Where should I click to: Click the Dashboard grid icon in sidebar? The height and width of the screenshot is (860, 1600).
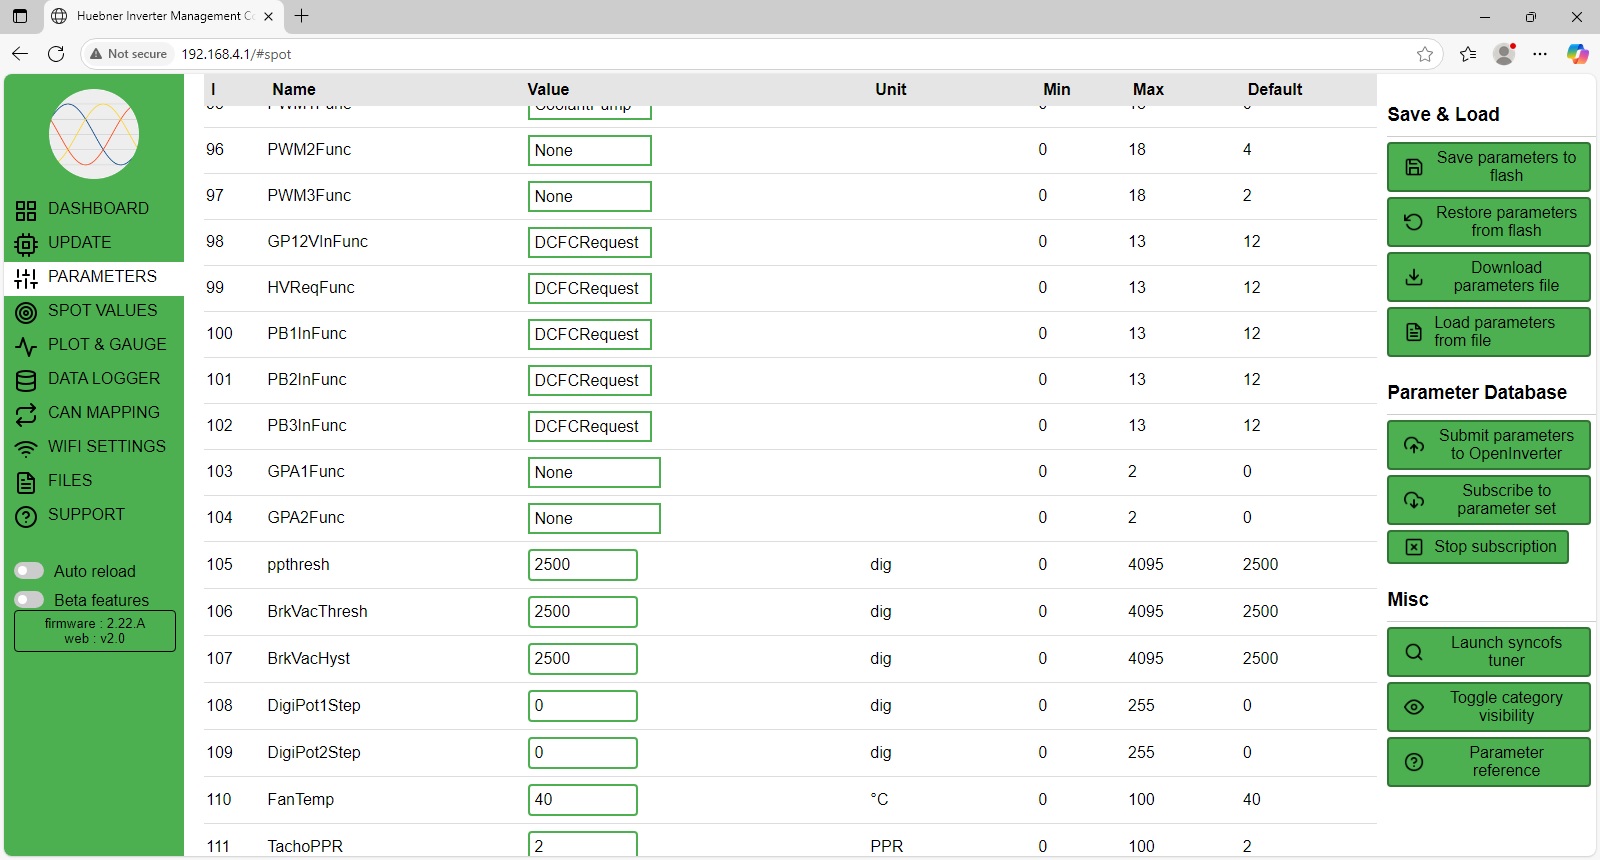point(26,210)
